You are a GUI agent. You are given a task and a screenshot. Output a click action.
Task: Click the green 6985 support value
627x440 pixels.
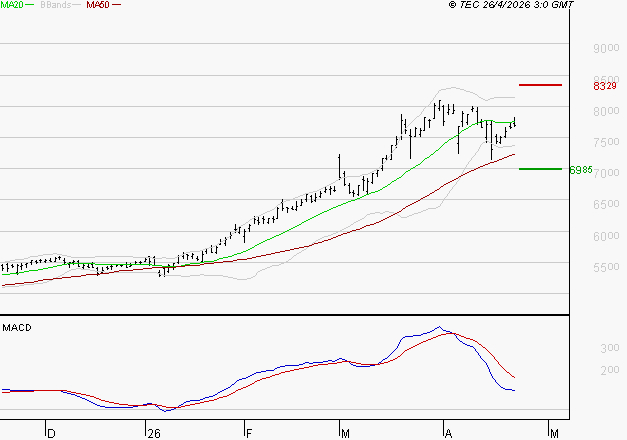(581, 170)
